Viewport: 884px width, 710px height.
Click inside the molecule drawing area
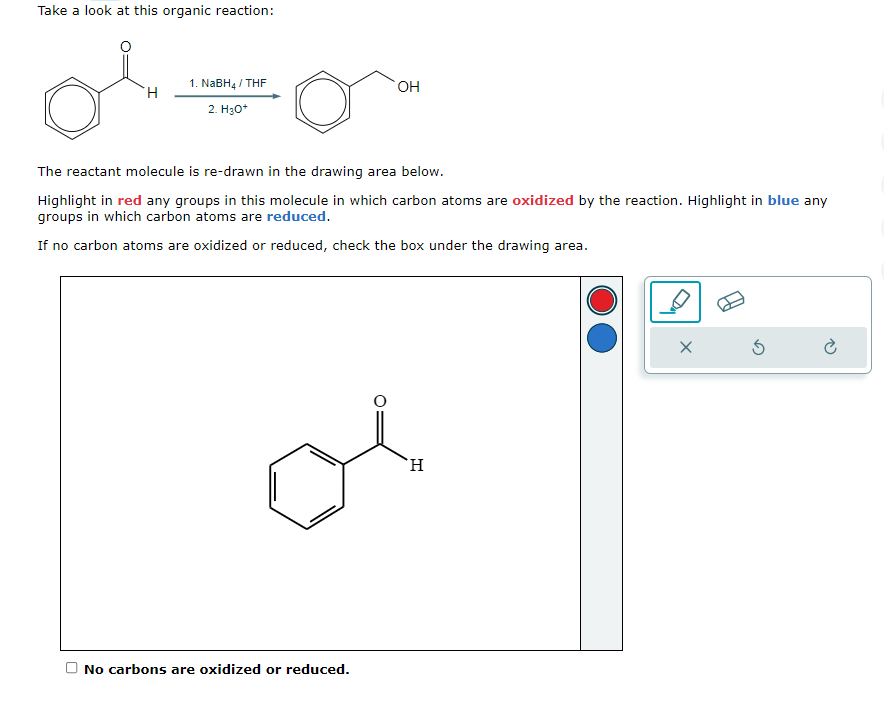(x=320, y=460)
